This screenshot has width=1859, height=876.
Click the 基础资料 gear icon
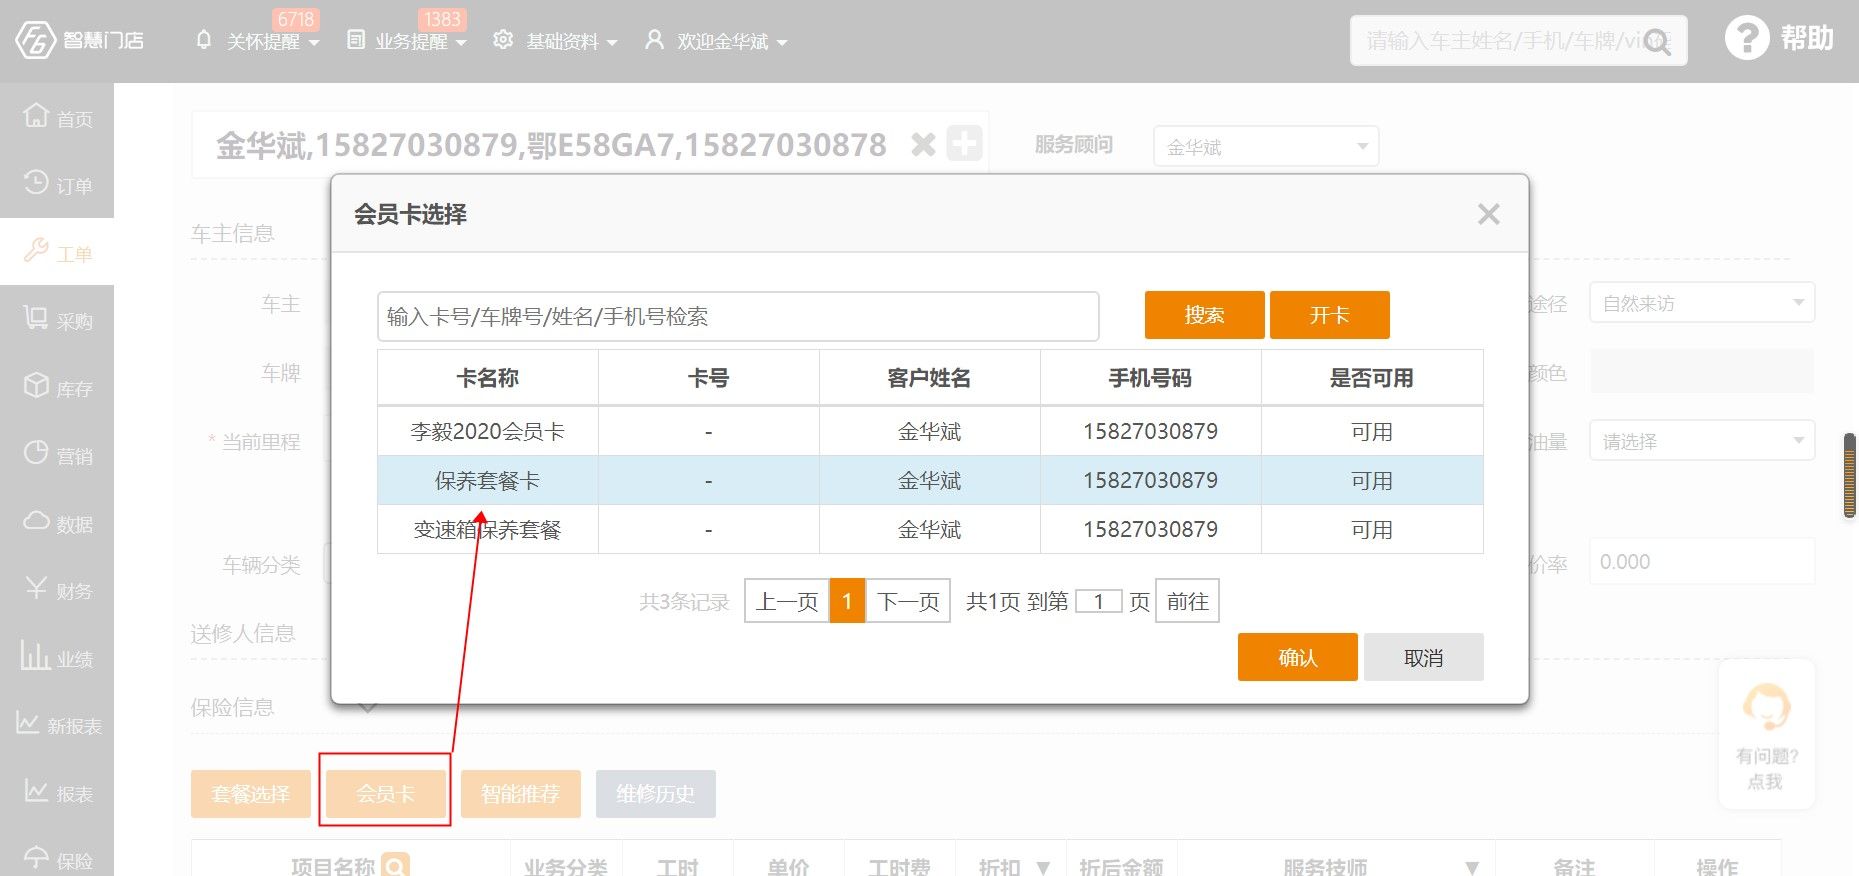[503, 40]
